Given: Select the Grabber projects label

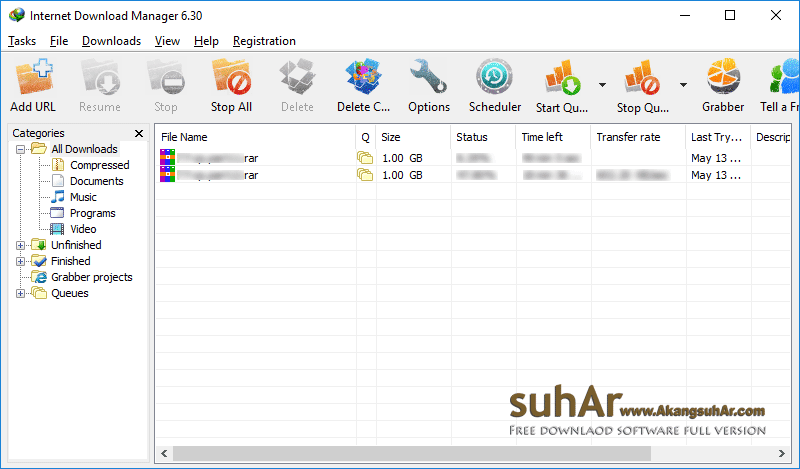Looking at the screenshot, I should pyautogui.click(x=92, y=277).
